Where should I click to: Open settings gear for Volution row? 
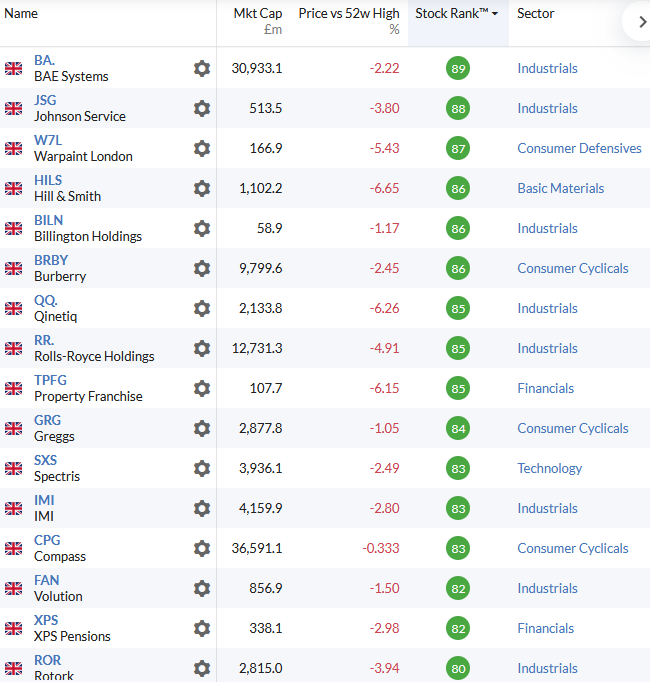pyautogui.click(x=202, y=589)
